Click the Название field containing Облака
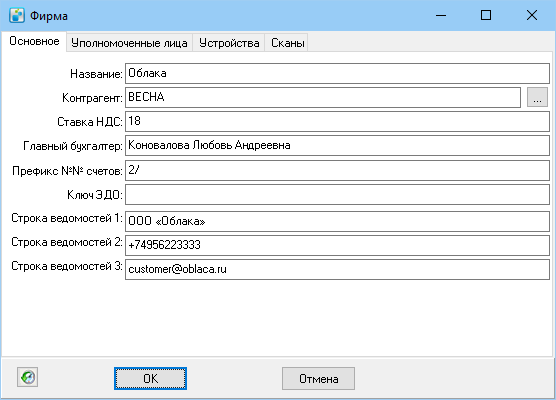Viewport: 556px width, 400px height. coord(337,73)
